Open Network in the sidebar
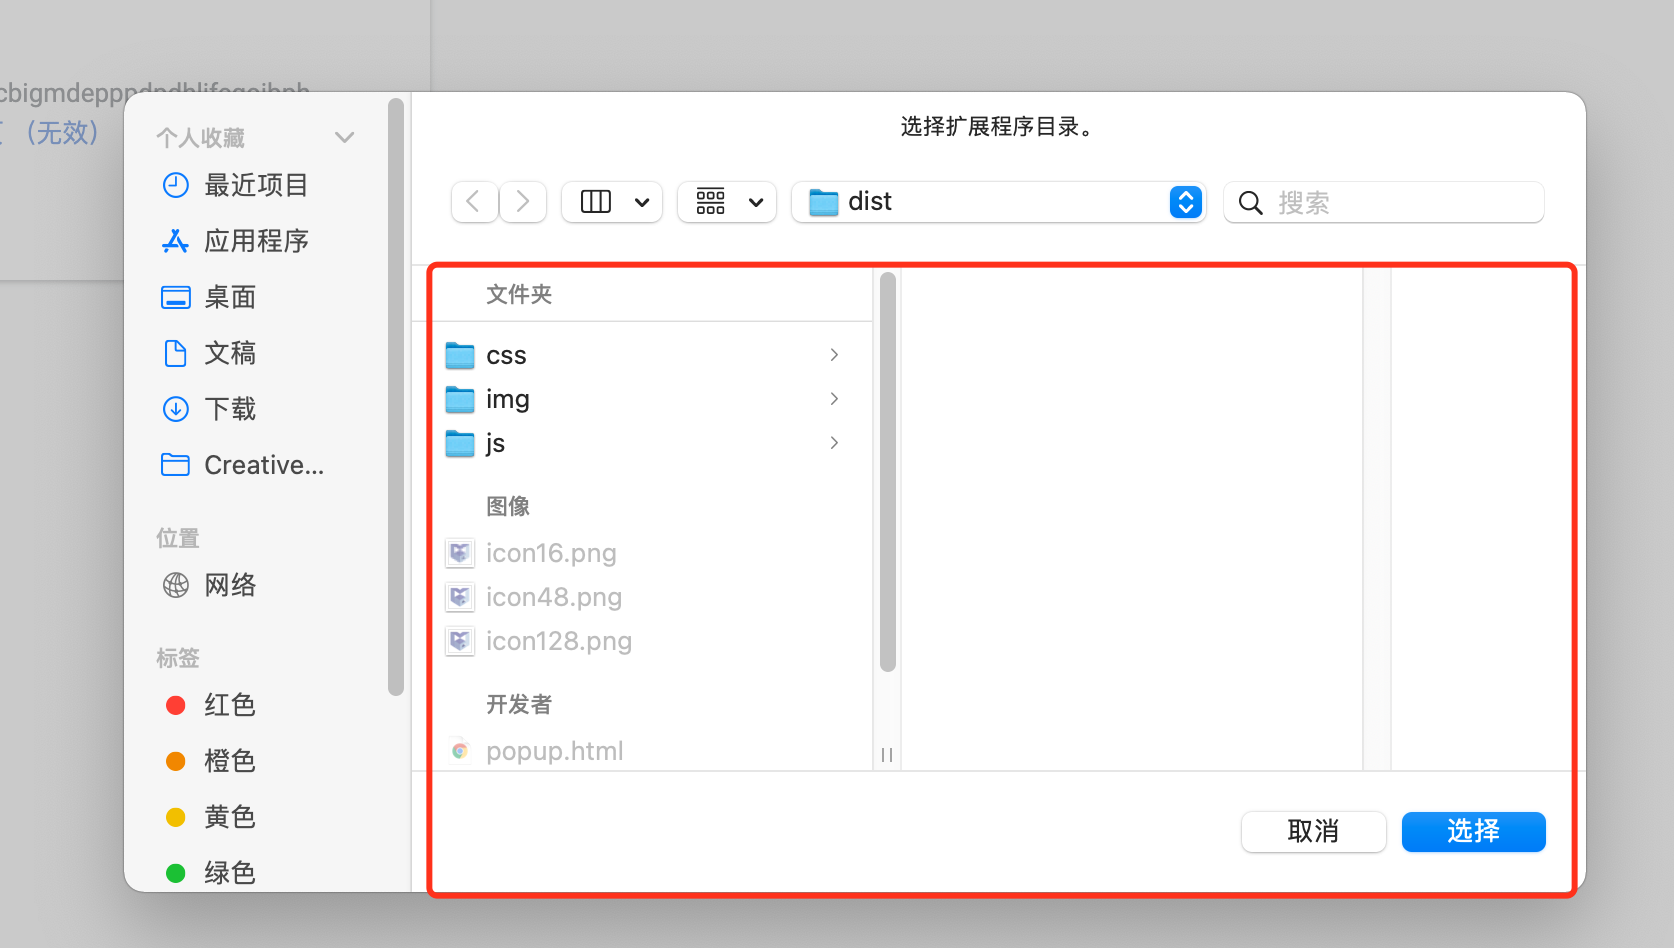The image size is (1674, 948). (x=230, y=585)
